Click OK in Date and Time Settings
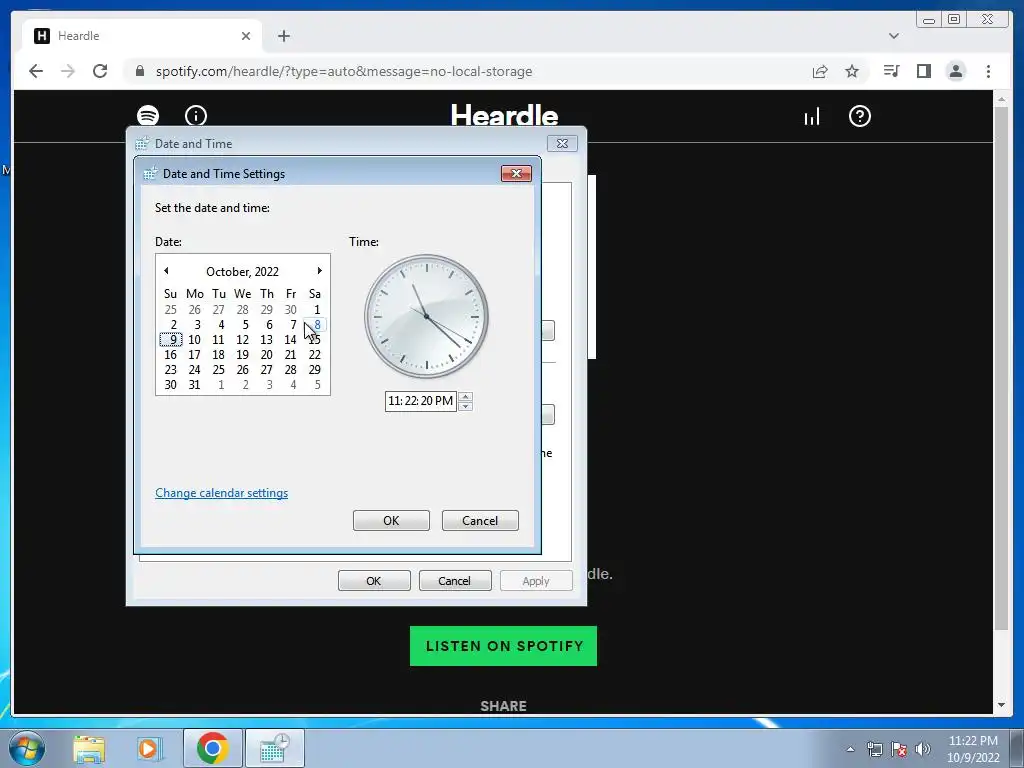The width and height of the screenshot is (1024, 768). [x=391, y=520]
